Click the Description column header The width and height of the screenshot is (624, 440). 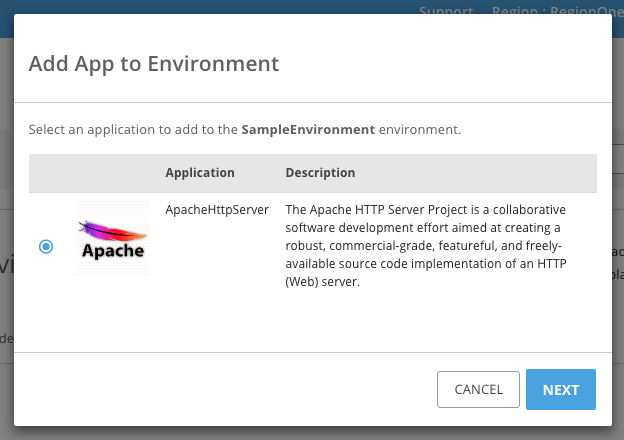coord(320,173)
